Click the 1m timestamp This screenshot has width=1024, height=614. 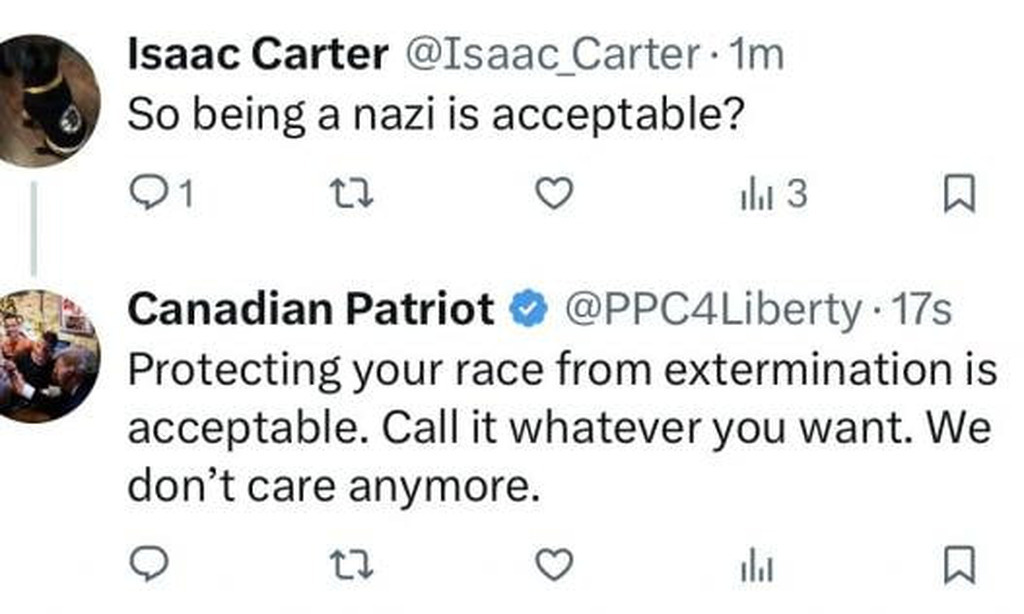coord(756,56)
